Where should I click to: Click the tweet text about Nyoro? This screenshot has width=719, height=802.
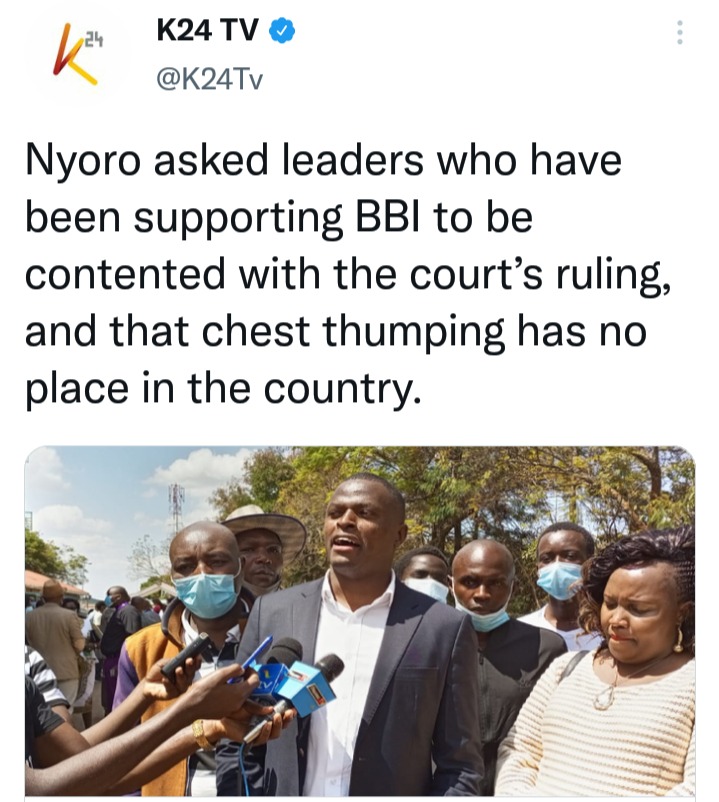pos(348,274)
